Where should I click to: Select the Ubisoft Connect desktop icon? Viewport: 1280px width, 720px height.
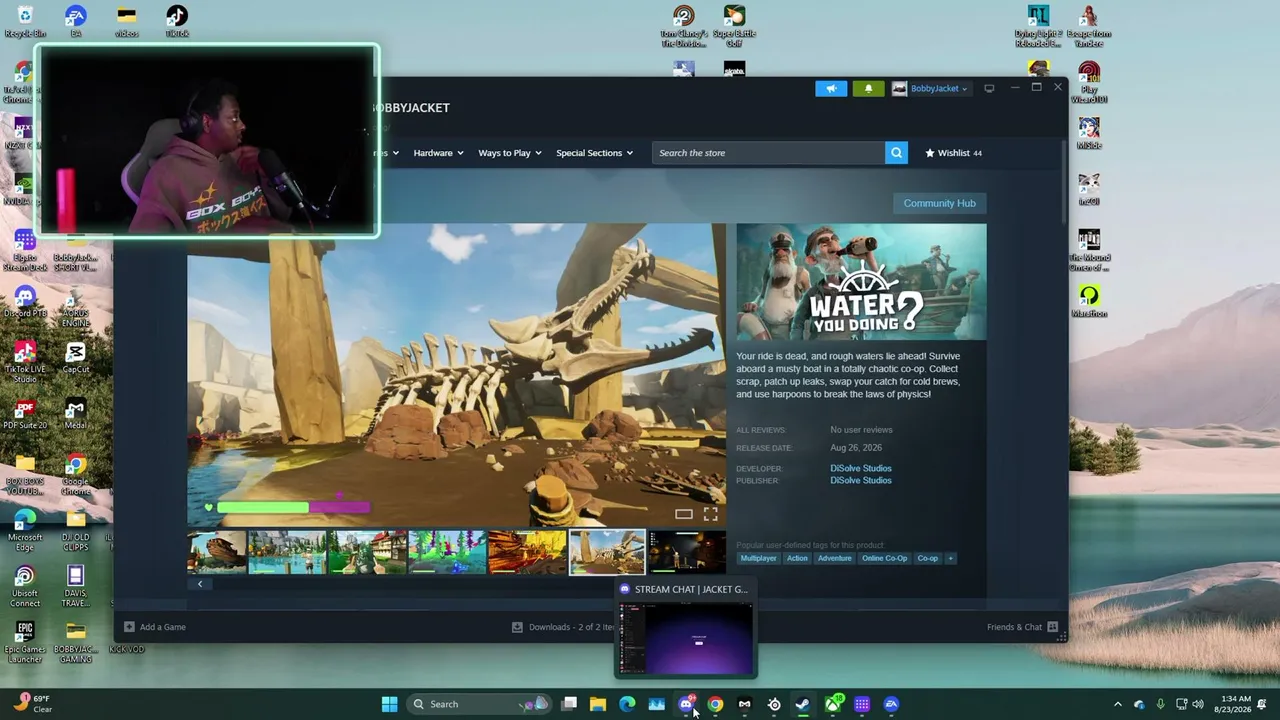click(25, 585)
